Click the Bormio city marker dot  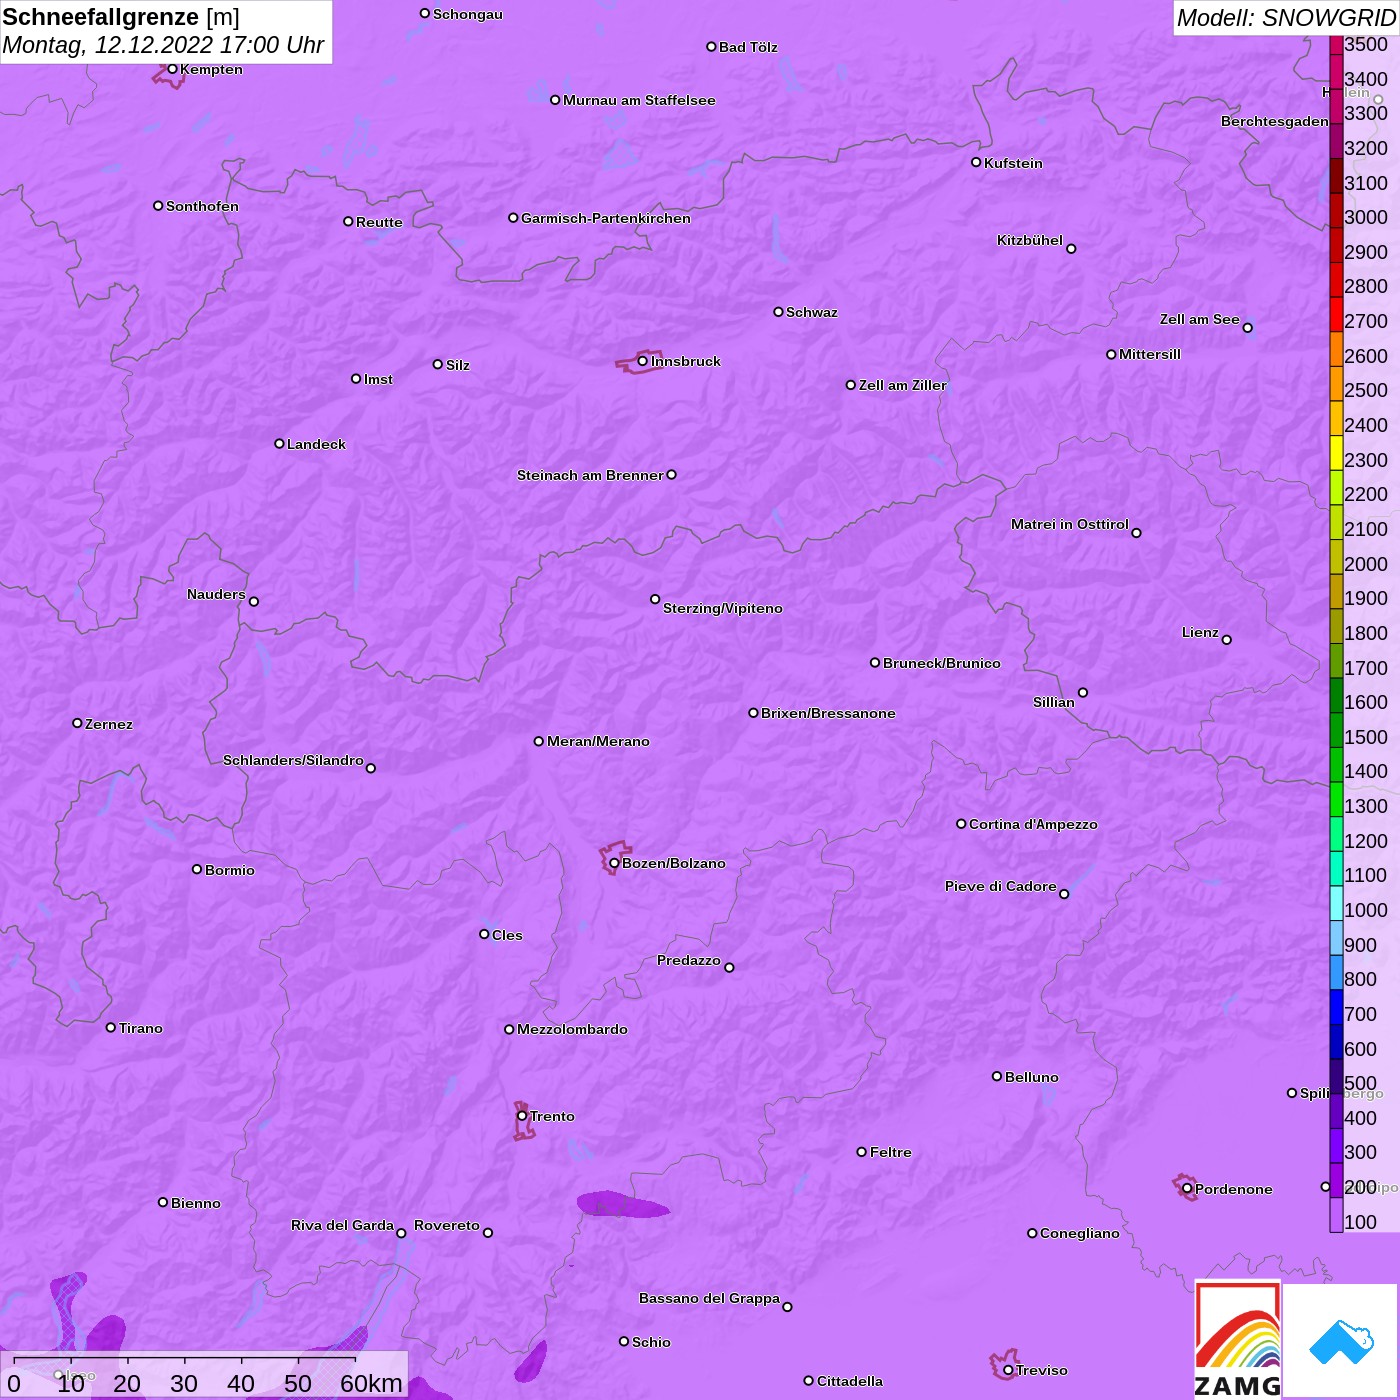point(197,869)
